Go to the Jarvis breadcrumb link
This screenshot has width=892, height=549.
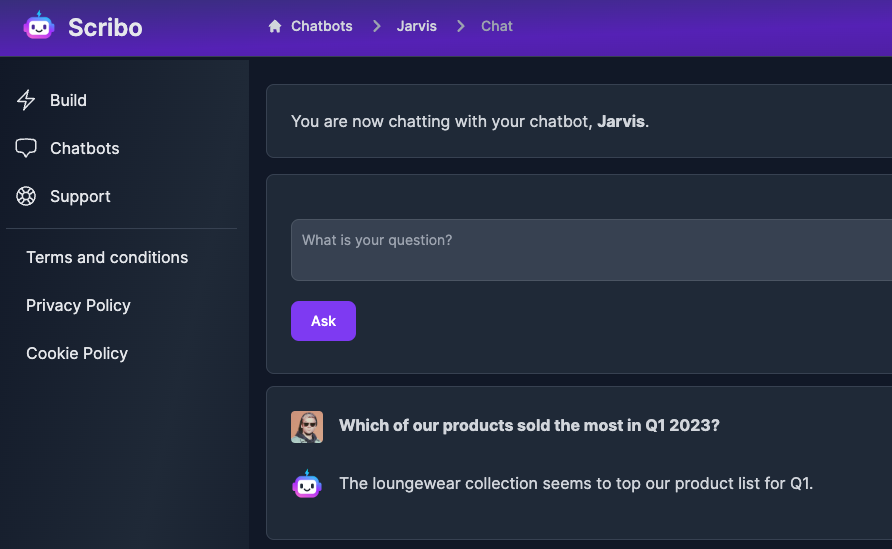[416, 26]
